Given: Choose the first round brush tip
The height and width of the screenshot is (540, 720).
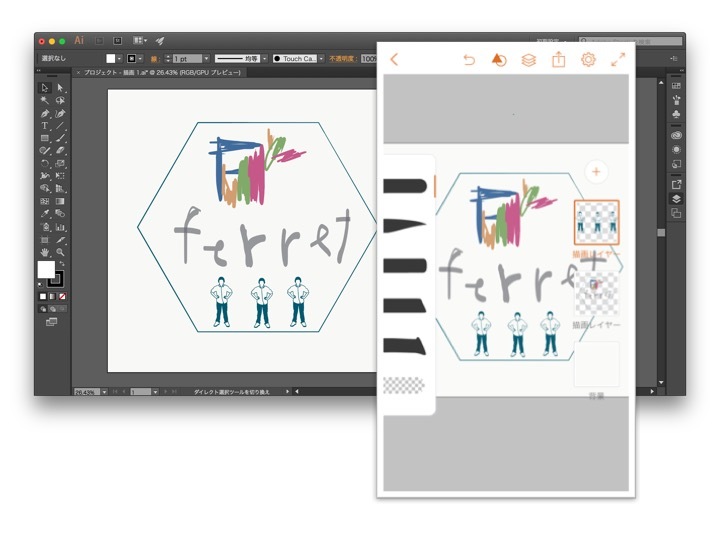Looking at the screenshot, I should tap(405, 186).
